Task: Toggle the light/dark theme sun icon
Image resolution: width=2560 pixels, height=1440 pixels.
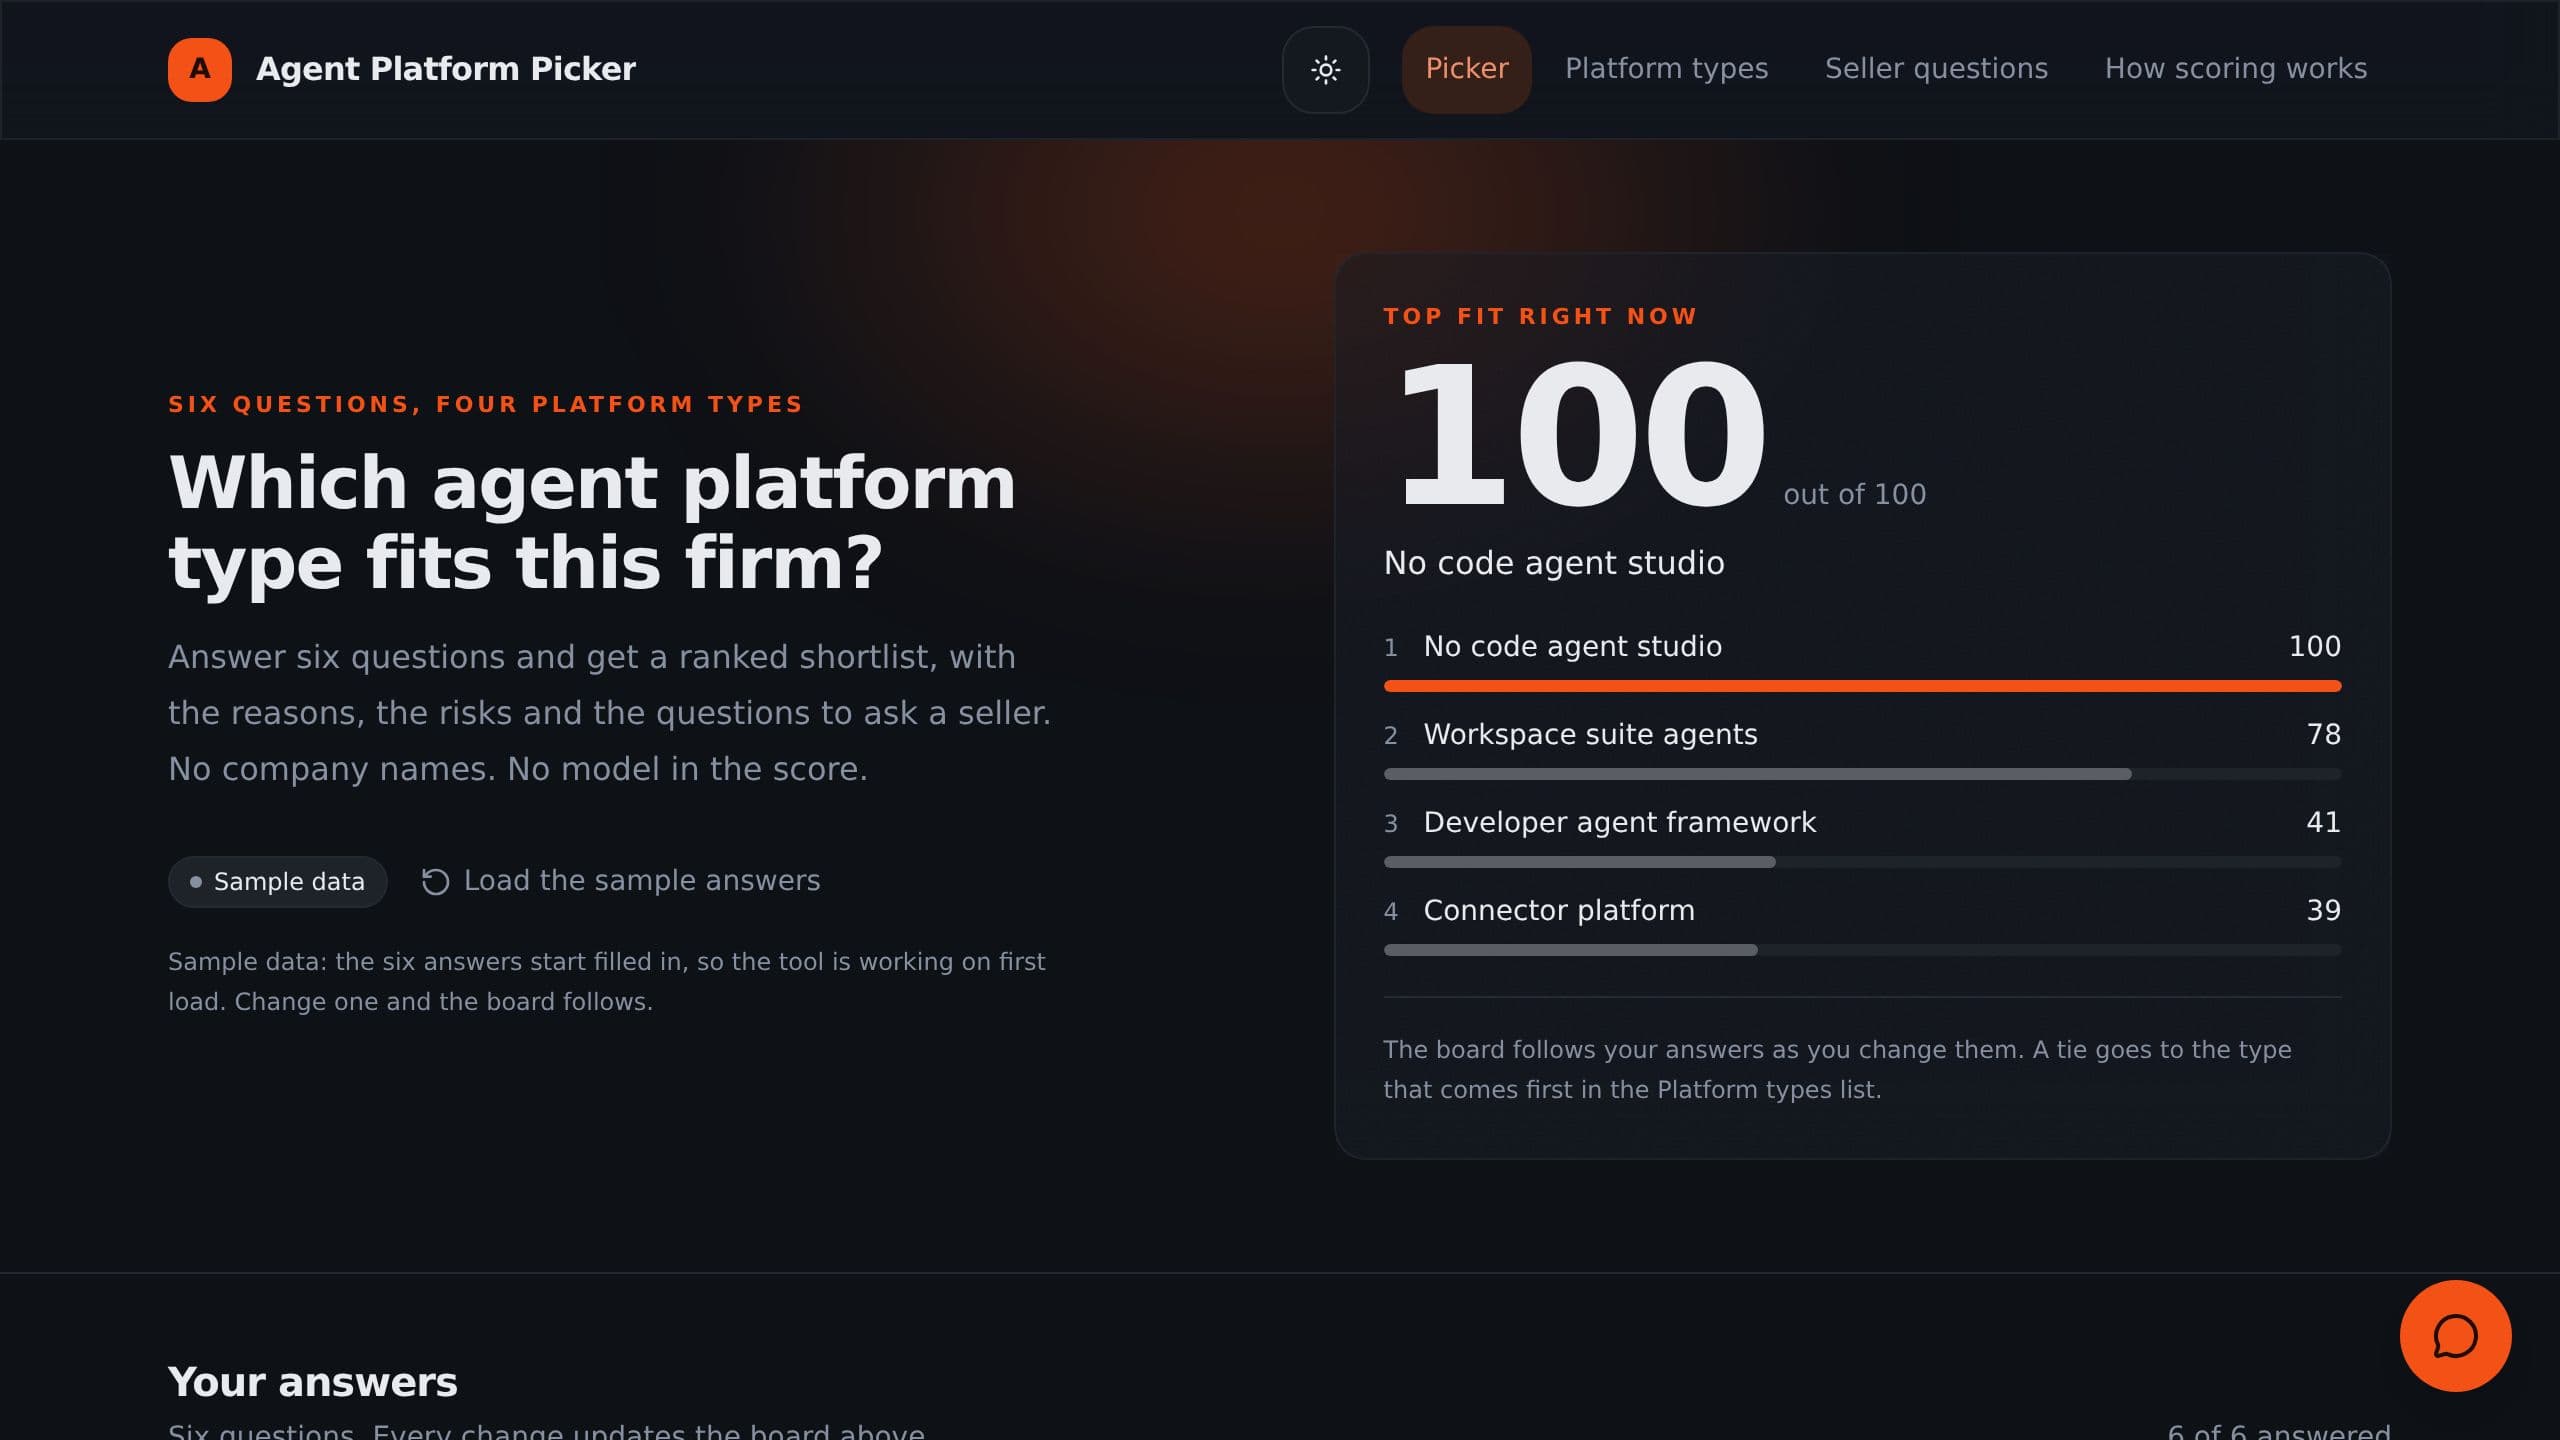Action: point(1325,70)
